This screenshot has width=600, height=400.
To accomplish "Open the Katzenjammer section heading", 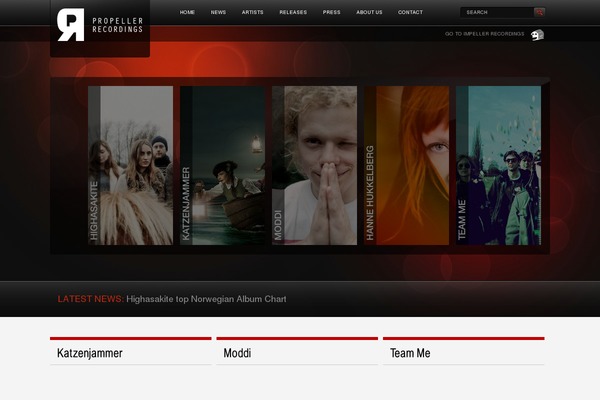I will tap(90, 353).
